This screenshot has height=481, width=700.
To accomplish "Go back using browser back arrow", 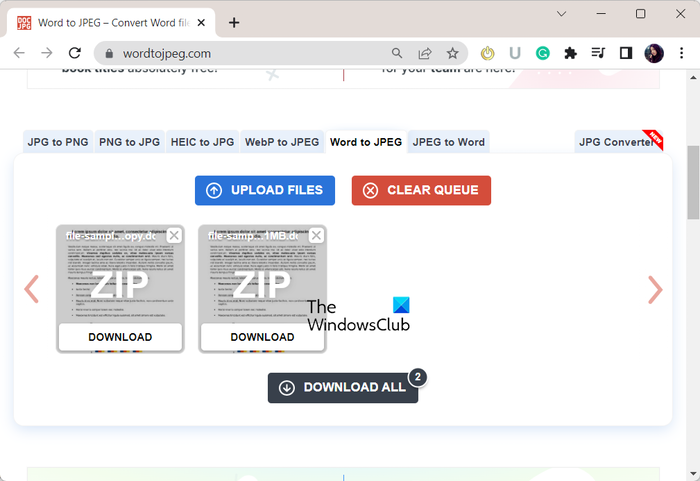I will (19, 53).
